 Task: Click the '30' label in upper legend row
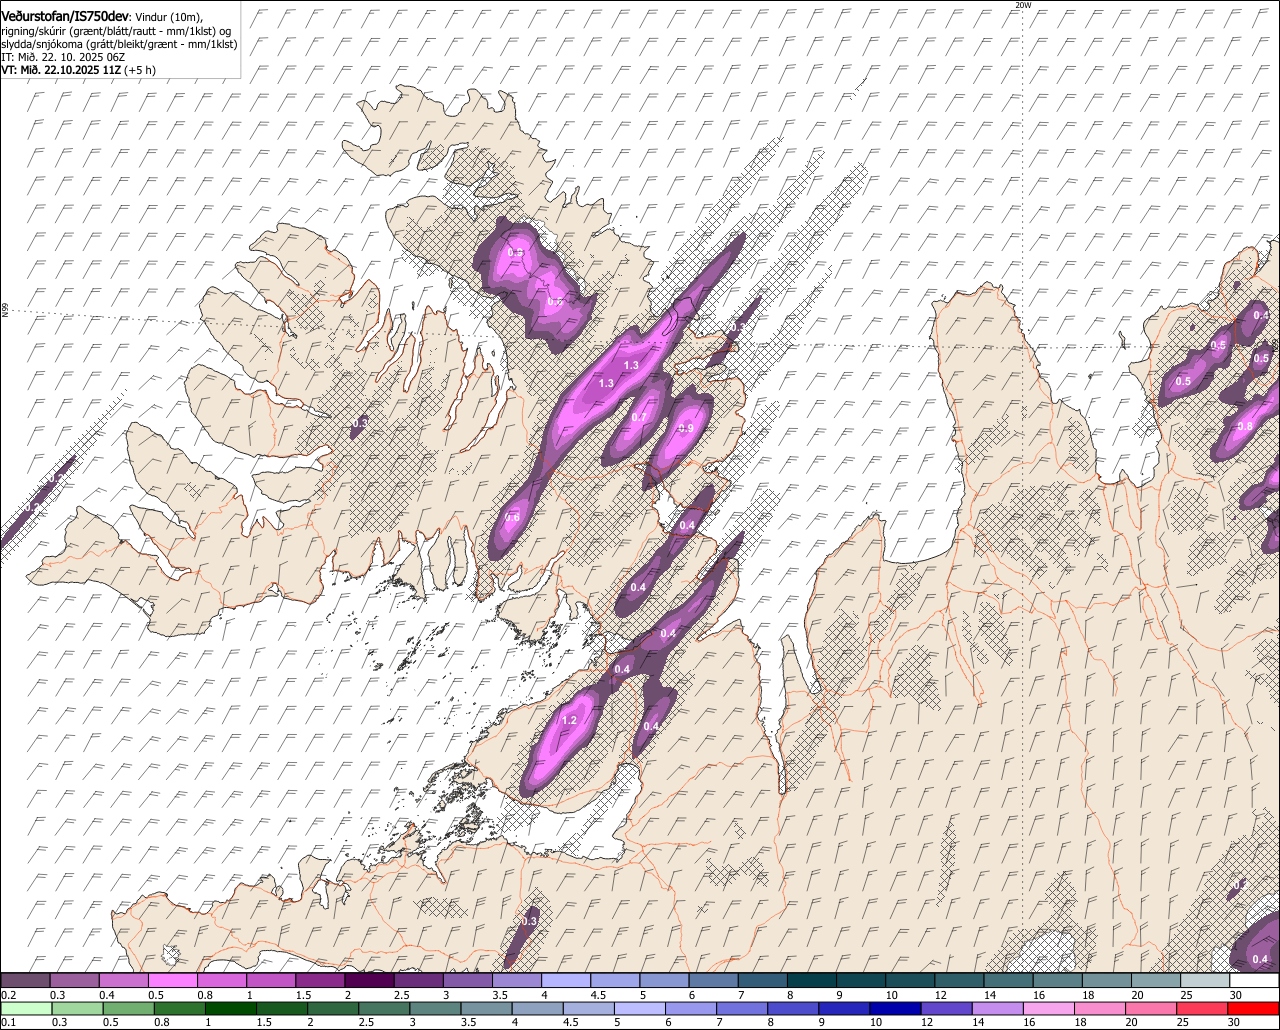[x=1236, y=995]
